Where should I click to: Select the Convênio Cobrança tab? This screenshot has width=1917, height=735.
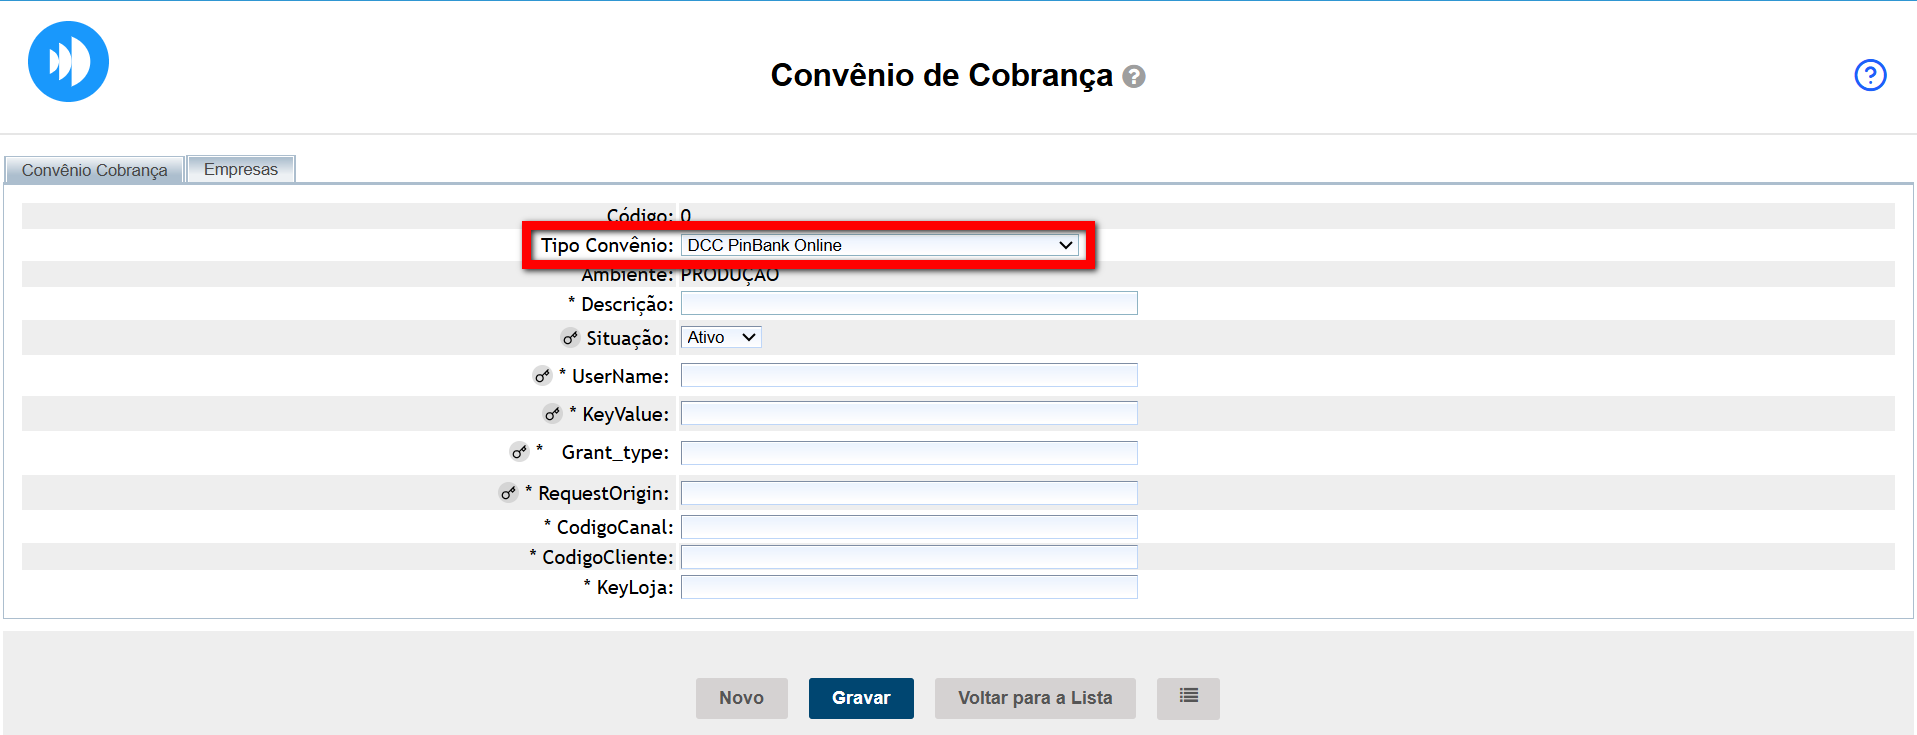click(94, 170)
